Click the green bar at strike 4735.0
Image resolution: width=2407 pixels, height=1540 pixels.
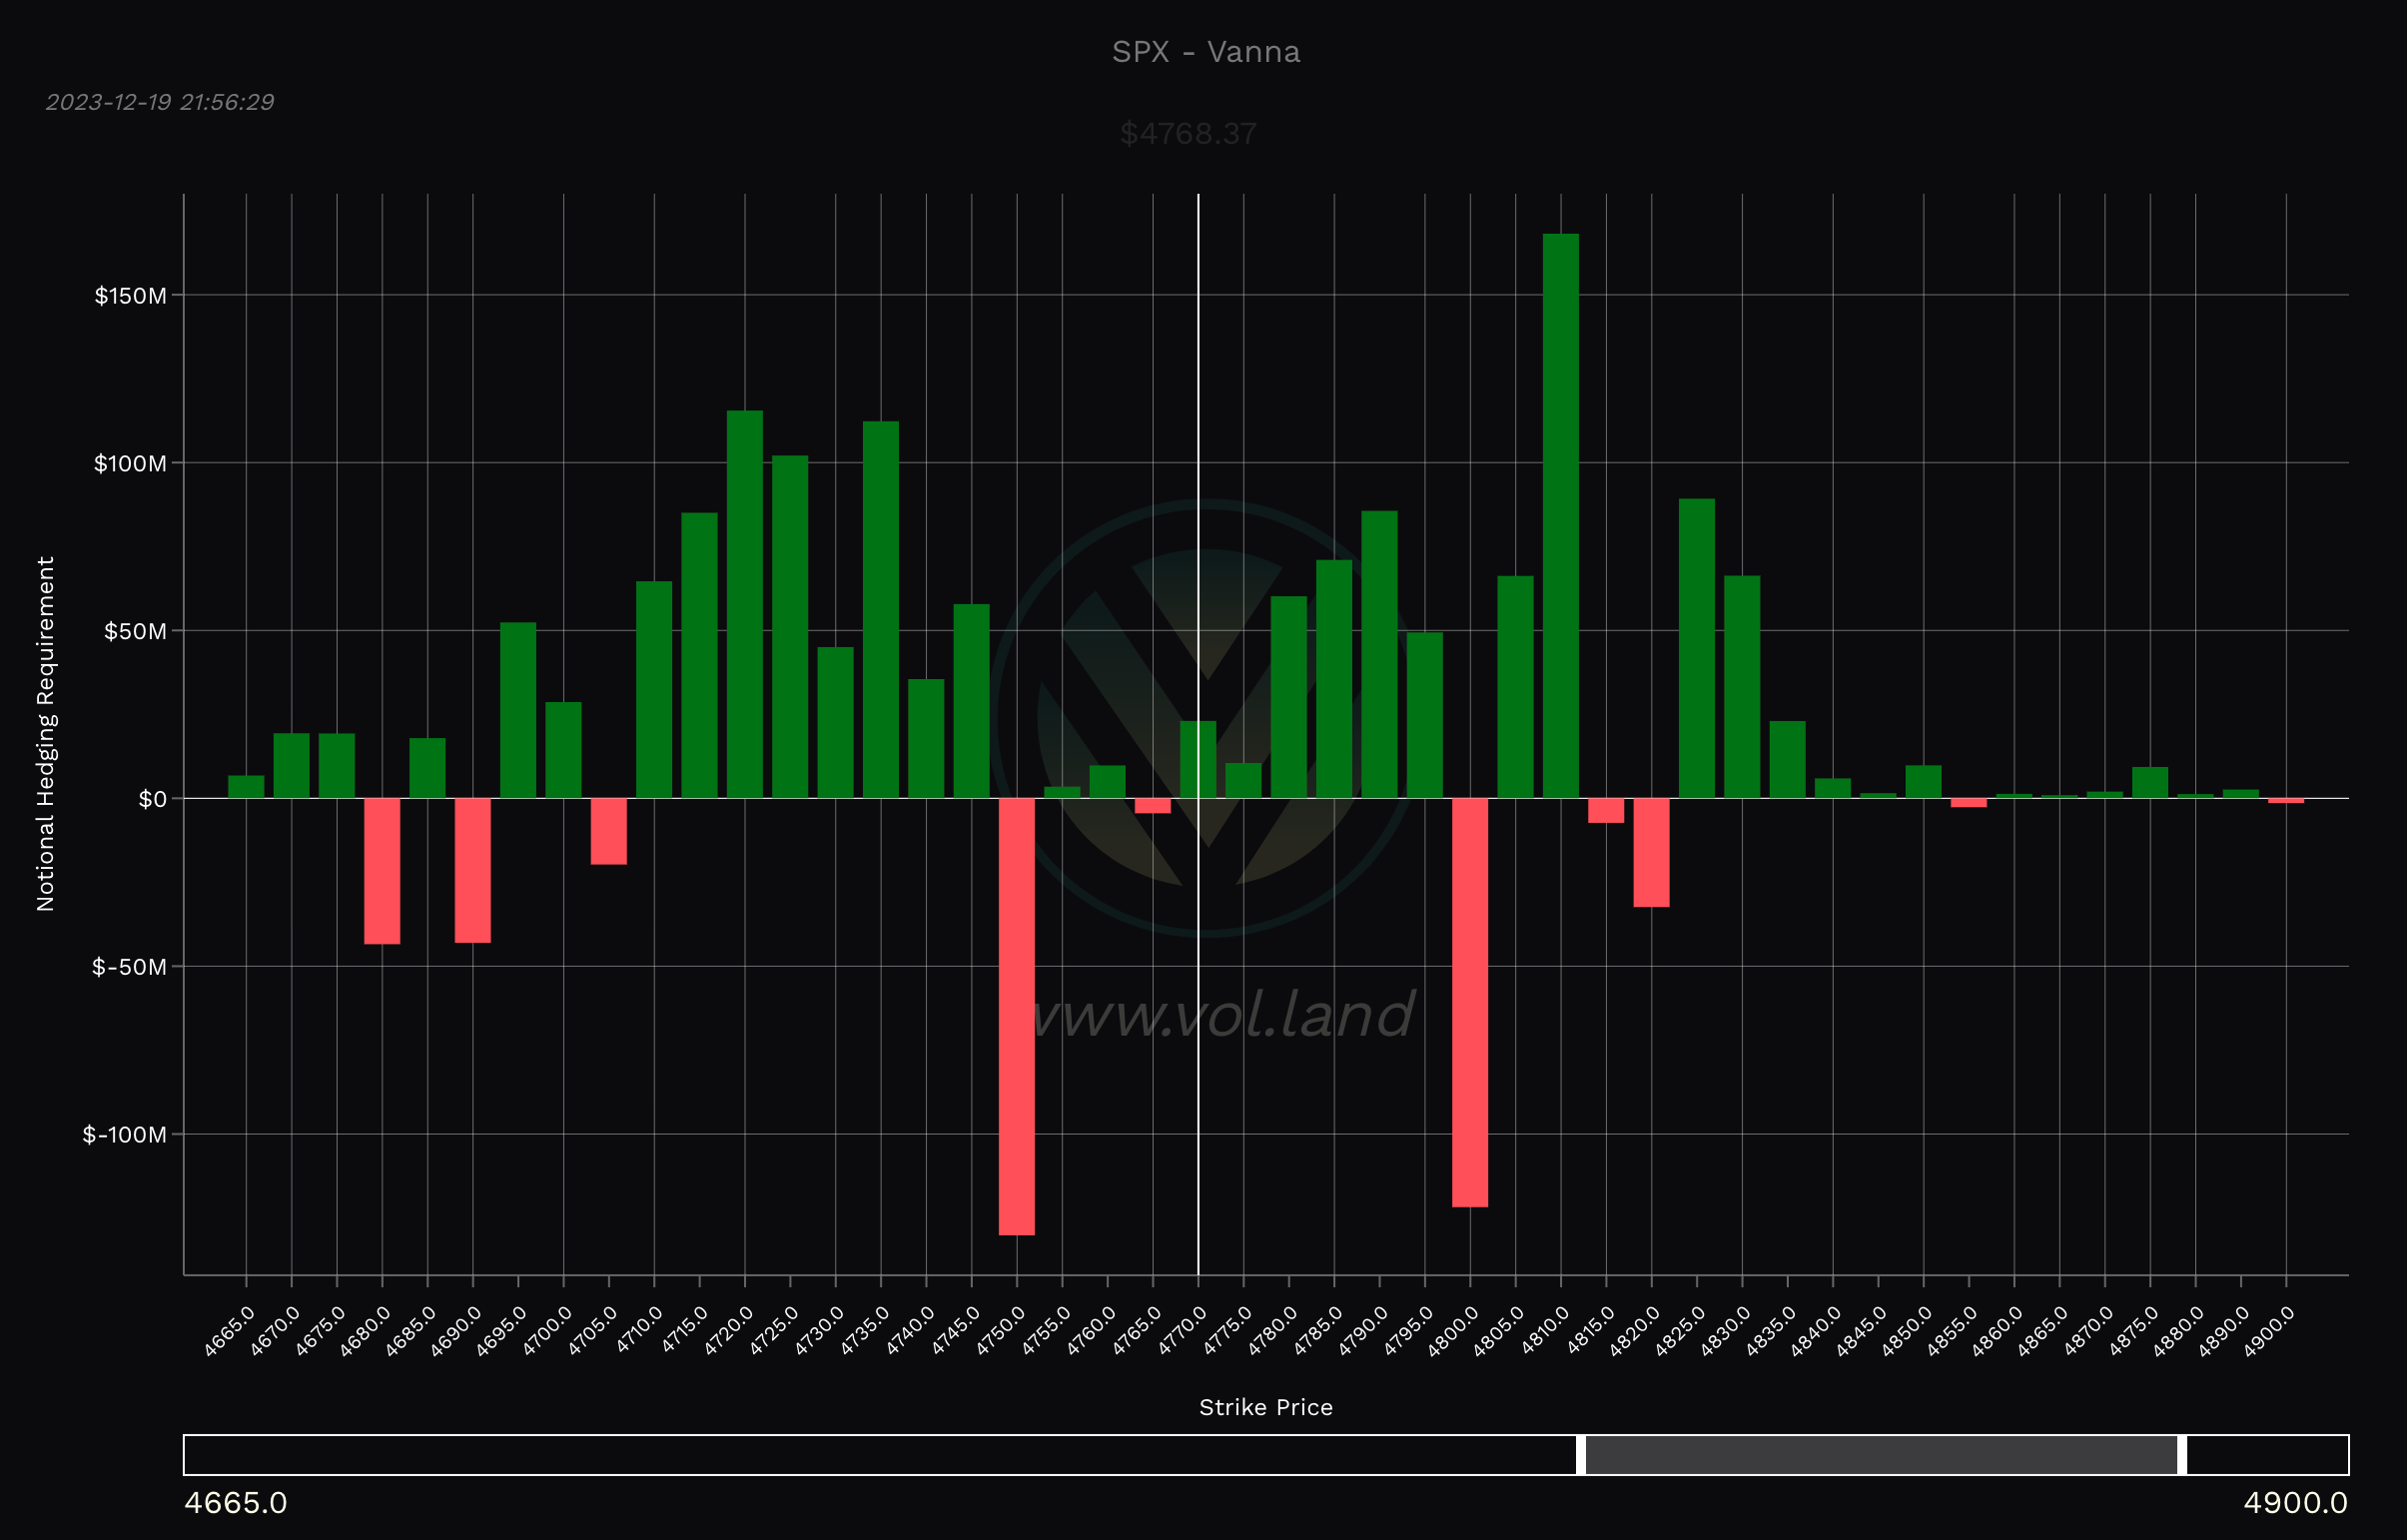[x=880, y=609]
